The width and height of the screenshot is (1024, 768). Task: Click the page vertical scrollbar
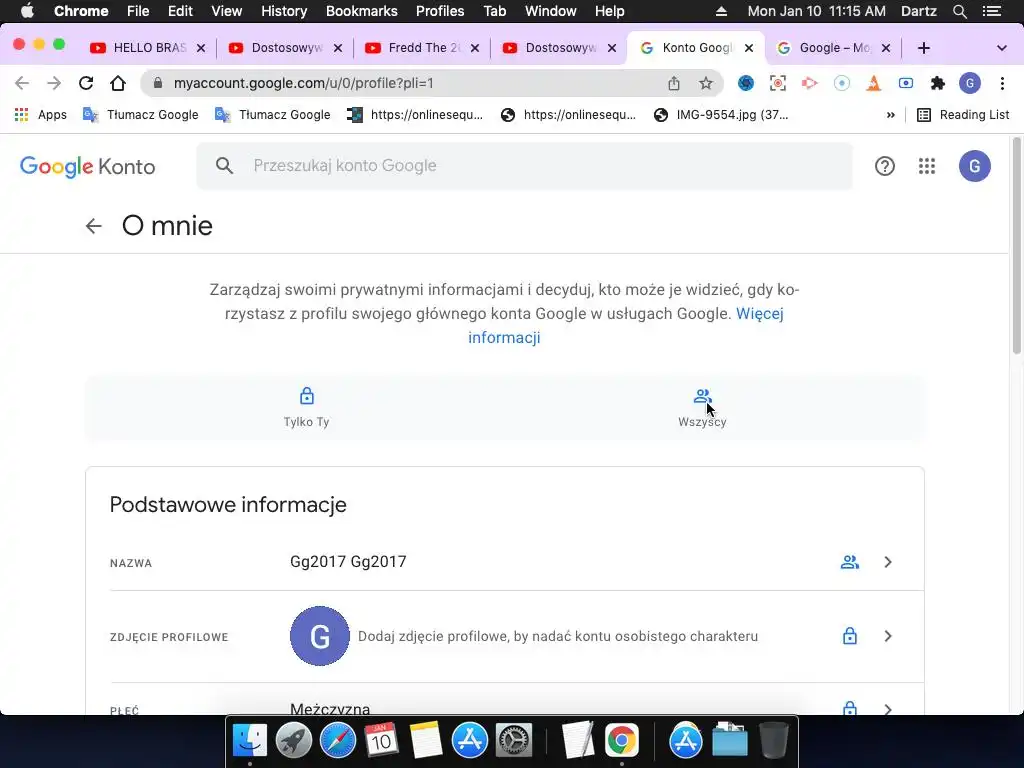point(1016,246)
